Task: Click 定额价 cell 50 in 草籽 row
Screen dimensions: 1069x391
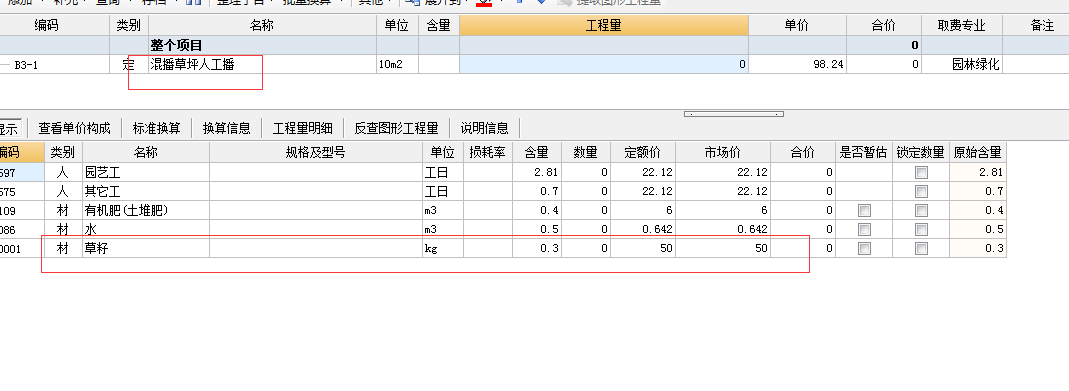Action: pyautogui.click(x=643, y=249)
